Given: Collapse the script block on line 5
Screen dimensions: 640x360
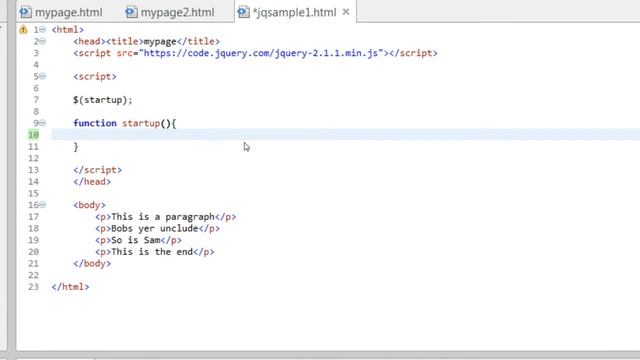Looking at the screenshot, I should (42, 76).
